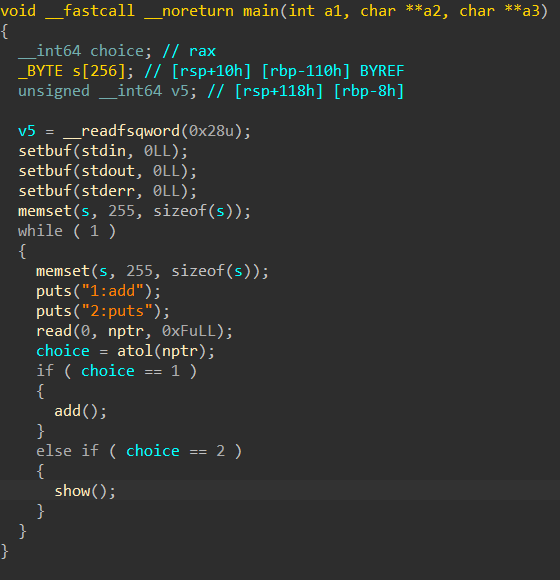Click the __readfsqword call

click(121, 131)
